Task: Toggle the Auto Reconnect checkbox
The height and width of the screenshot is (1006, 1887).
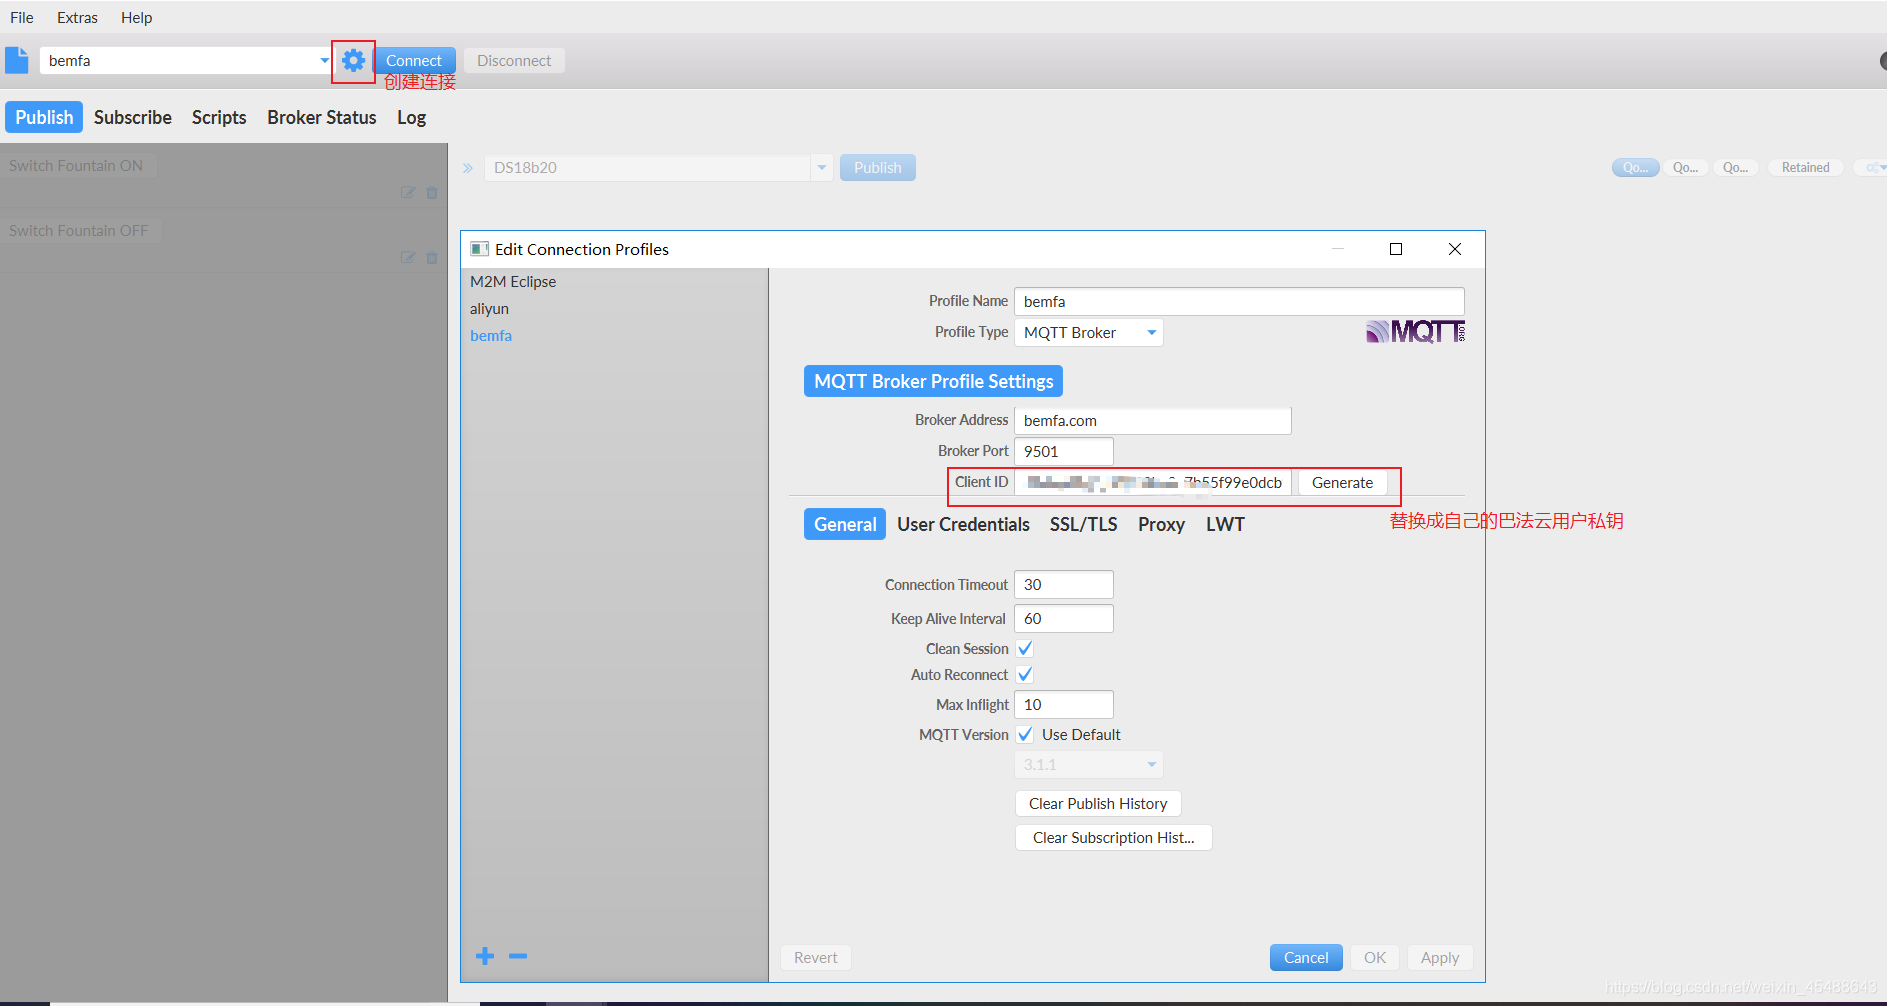Action: click(1025, 674)
